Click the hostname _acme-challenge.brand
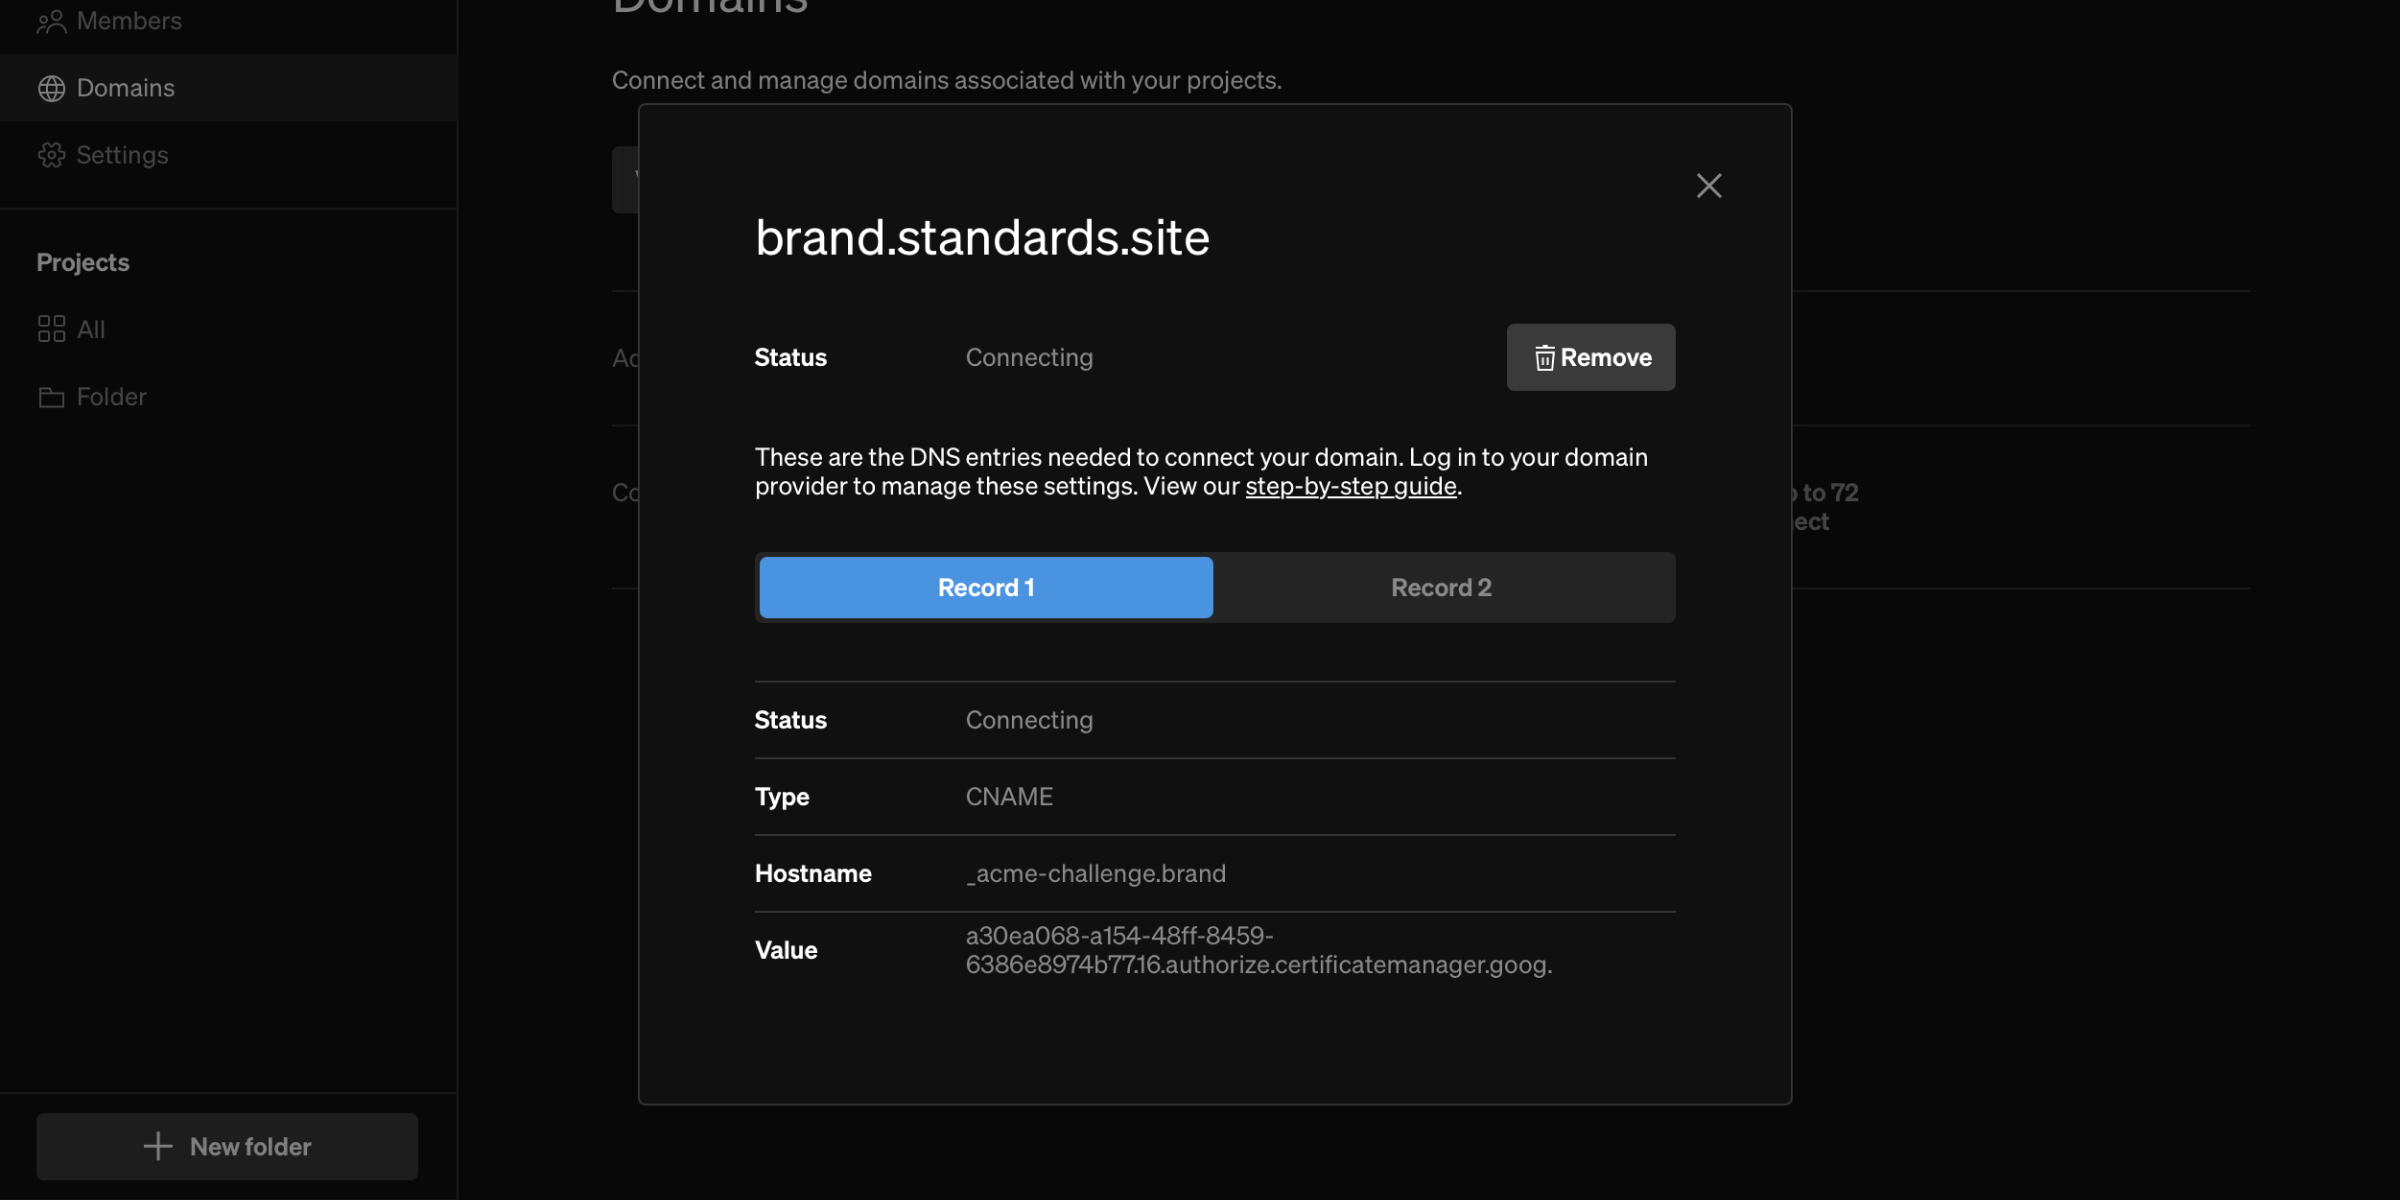This screenshot has height=1200, width=2400. coord(1095,873)
